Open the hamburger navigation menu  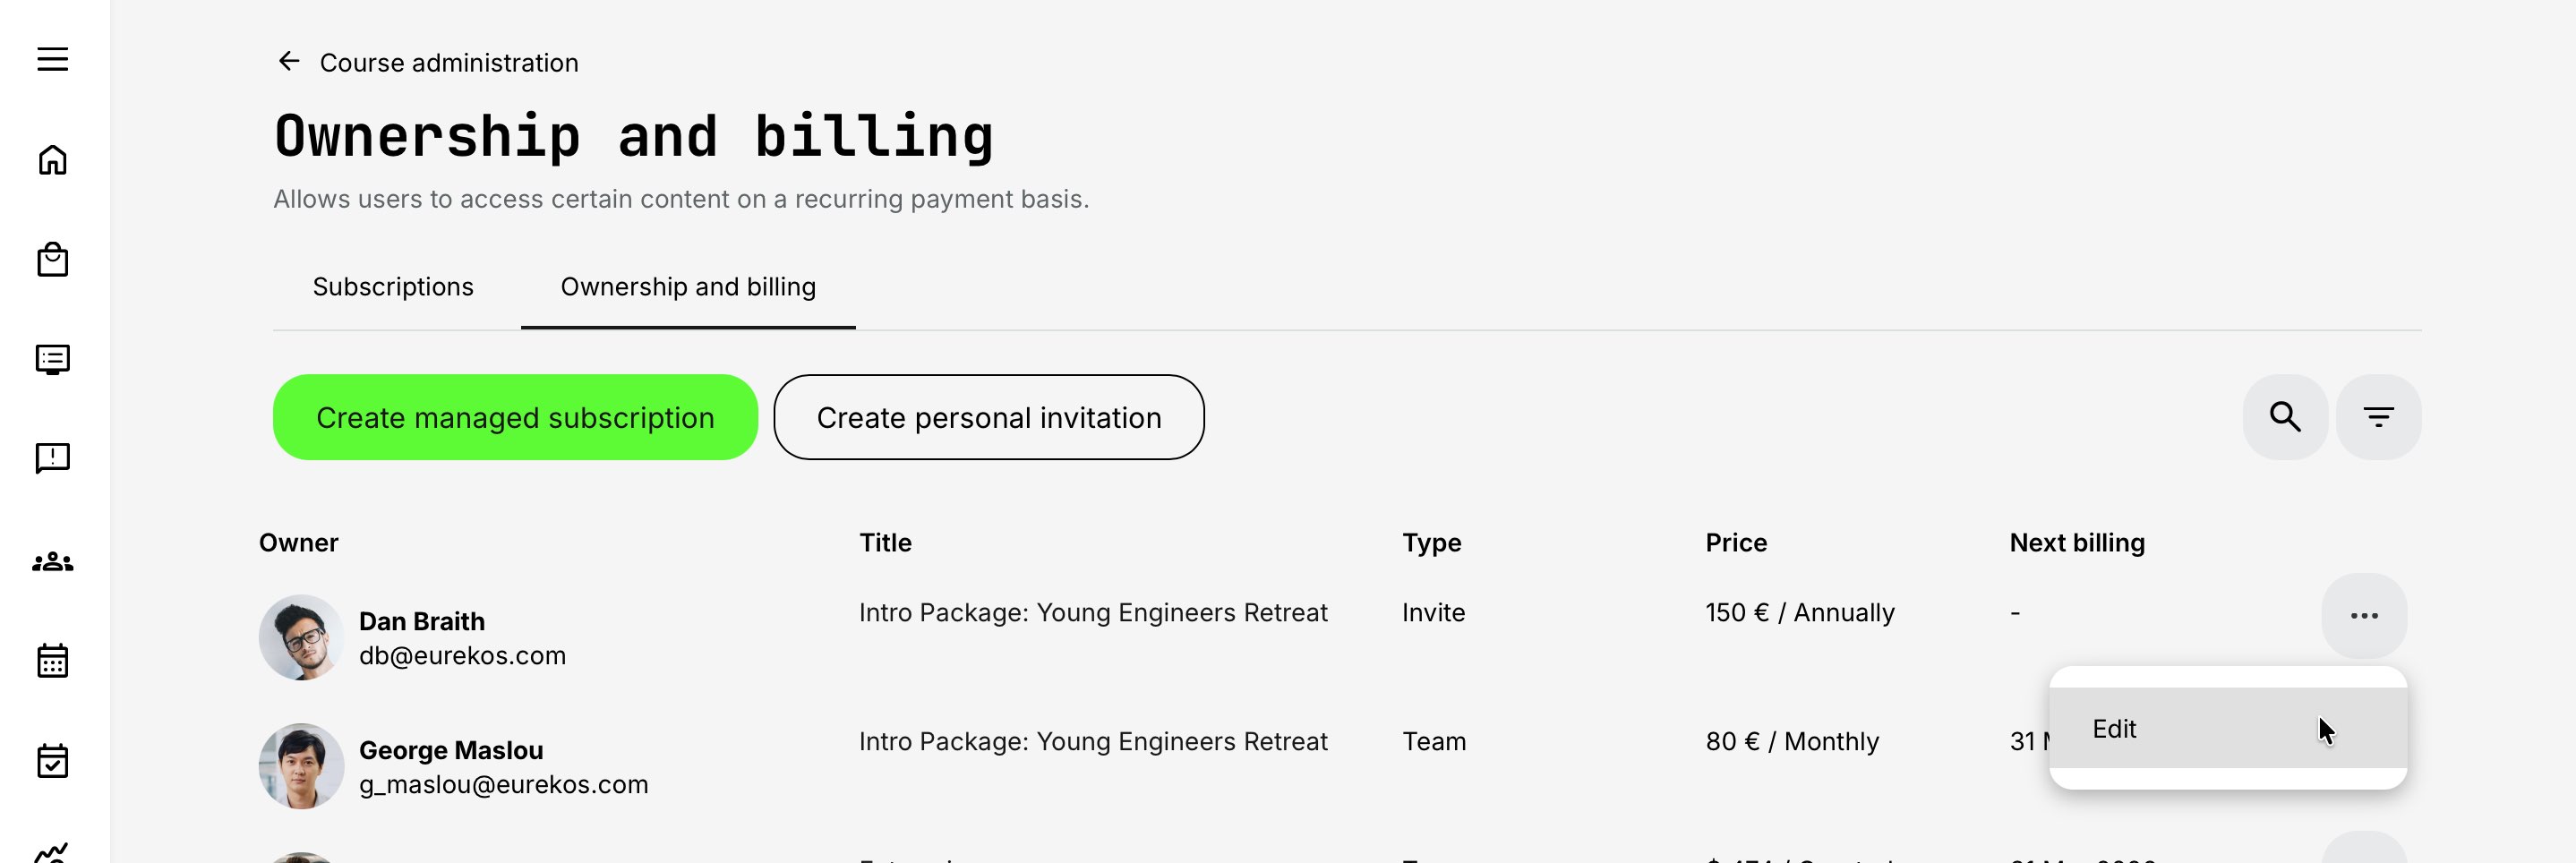click(51, 60)
